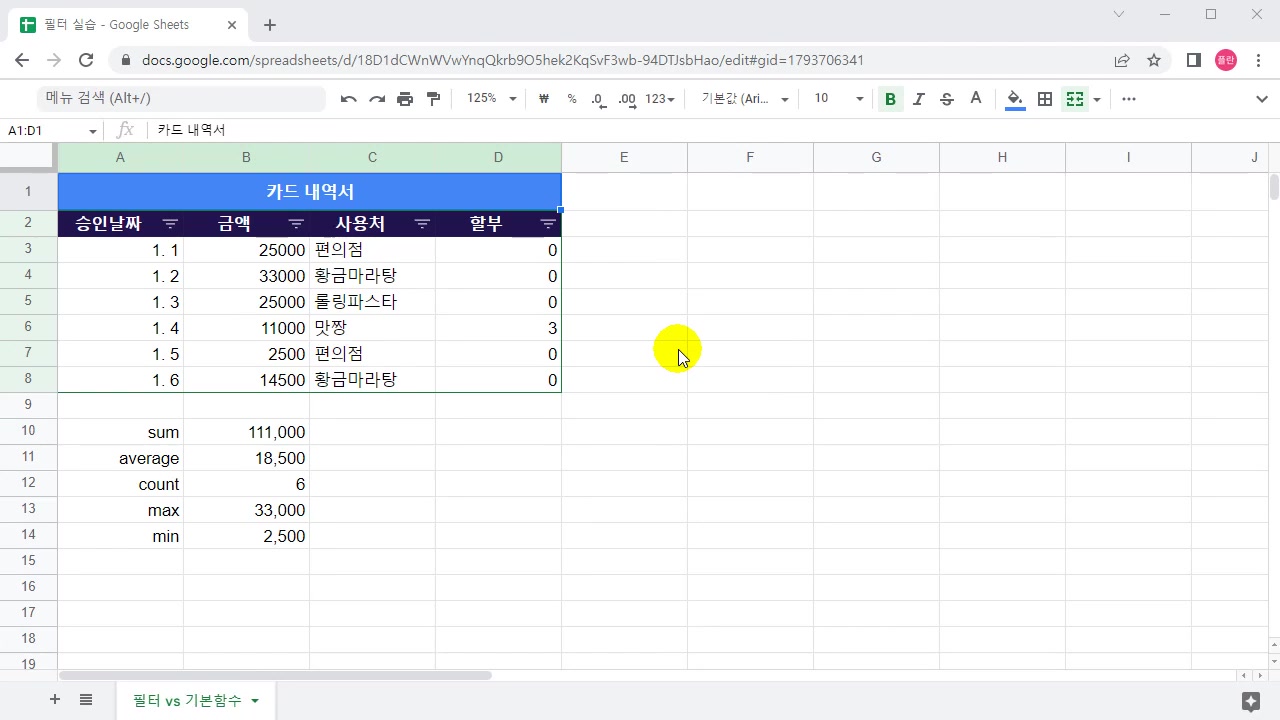Open the font family dropdown 기본값
The width and height of the screenshot is (1280, 720).
point(742,99)
